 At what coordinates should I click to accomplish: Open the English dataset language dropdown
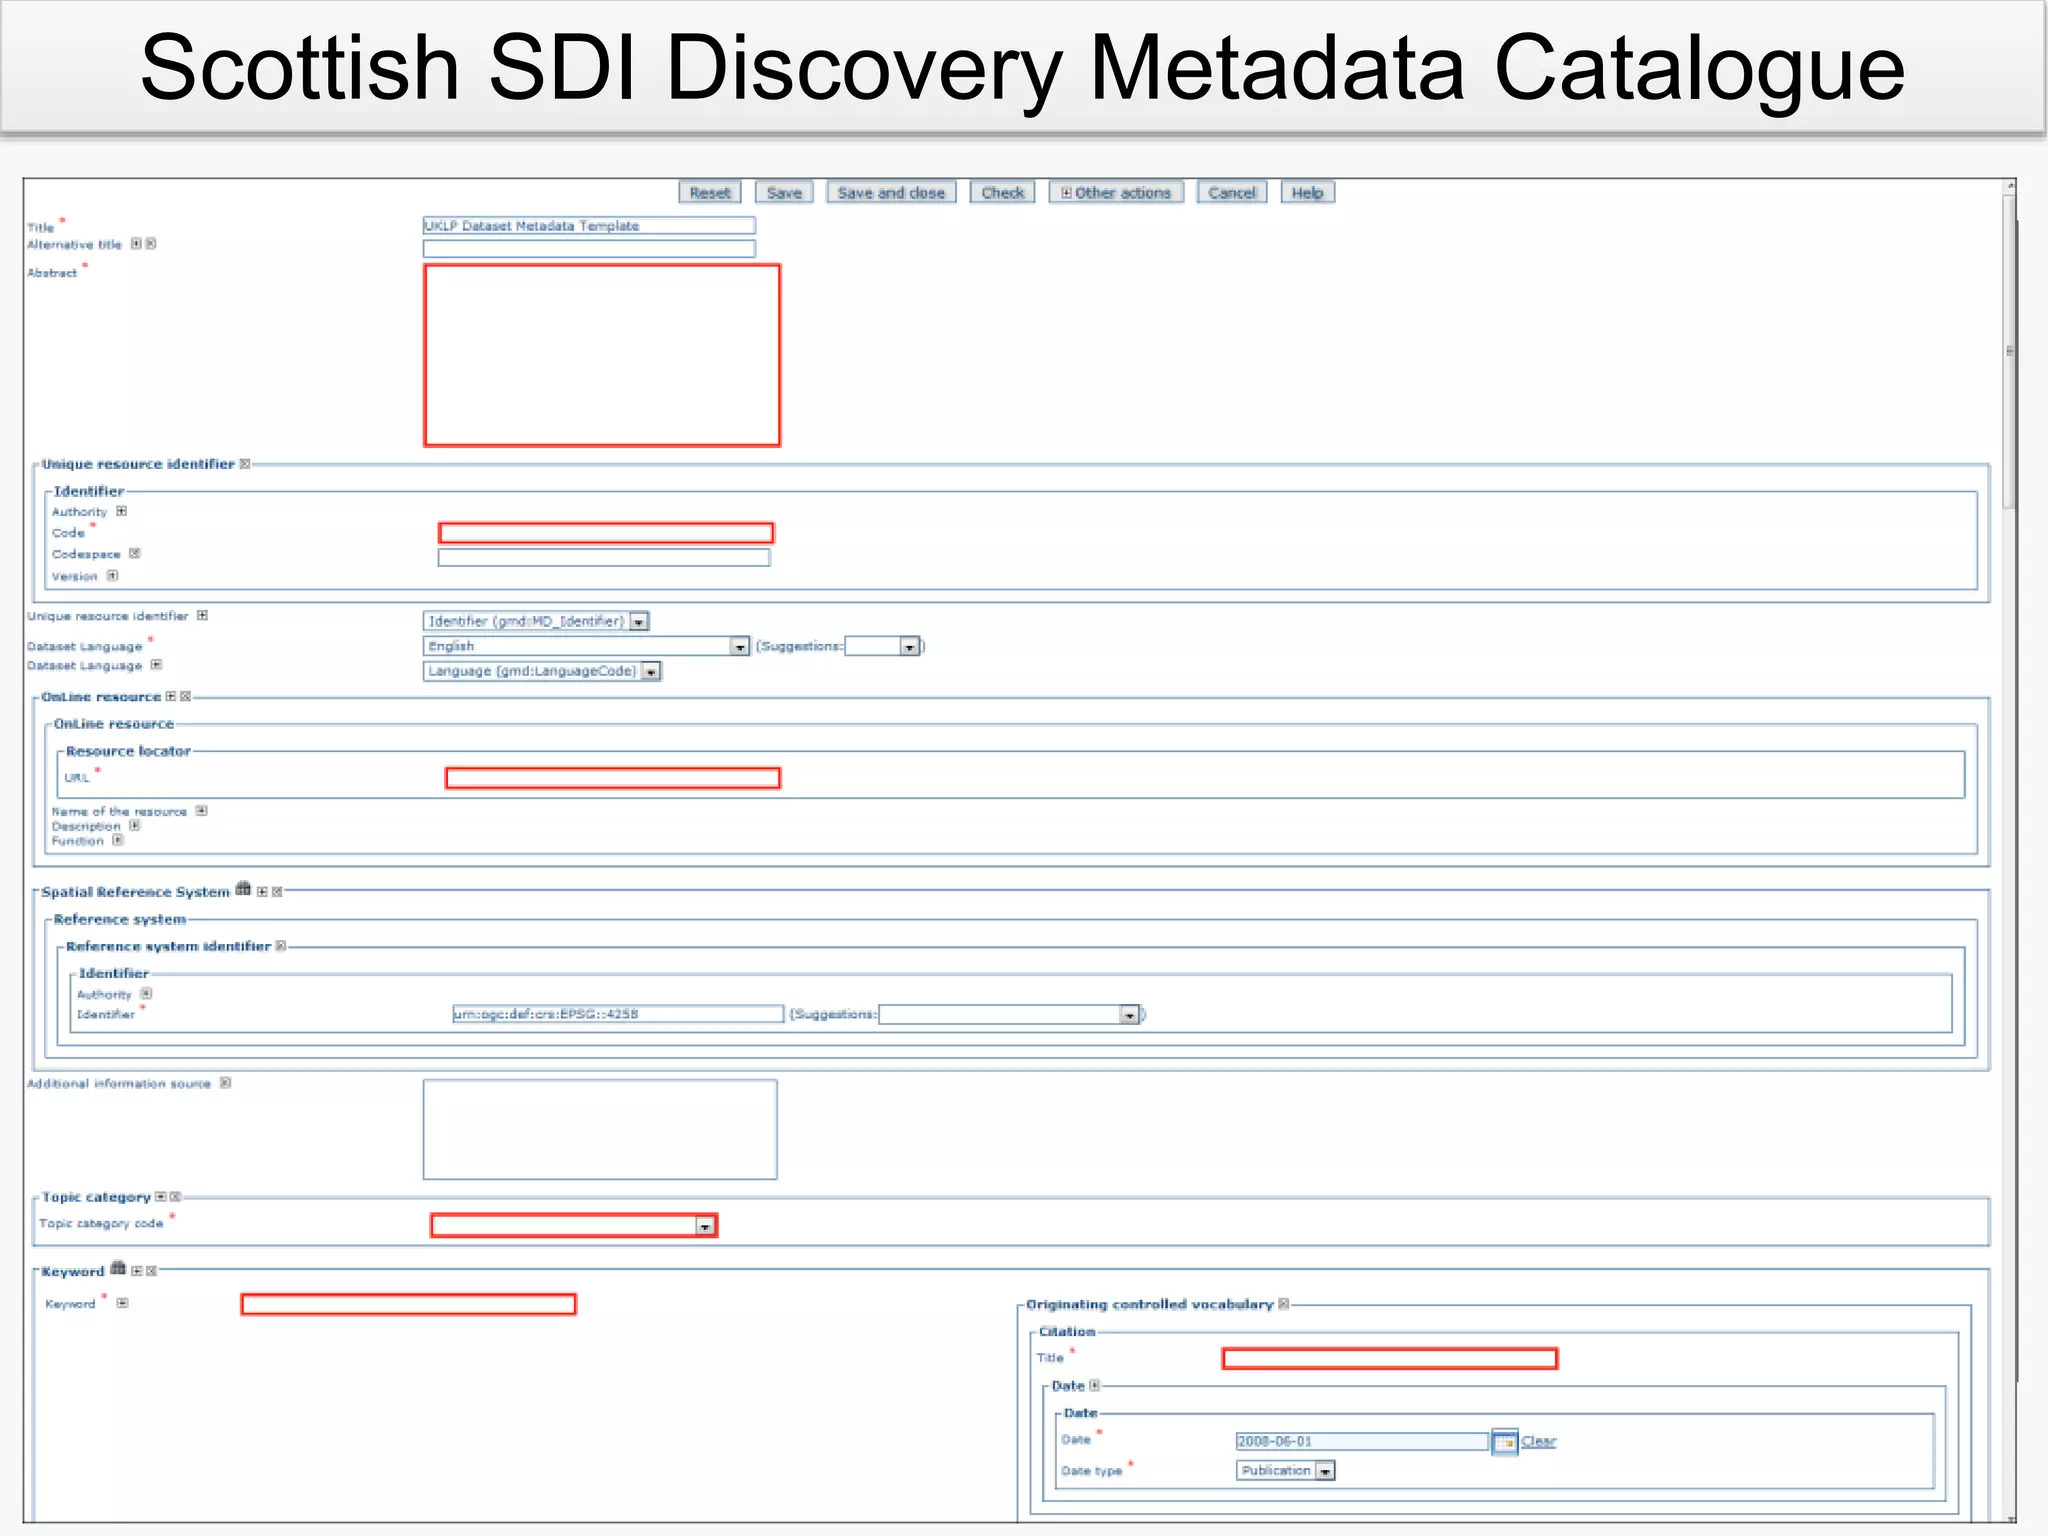coord(586,647)
